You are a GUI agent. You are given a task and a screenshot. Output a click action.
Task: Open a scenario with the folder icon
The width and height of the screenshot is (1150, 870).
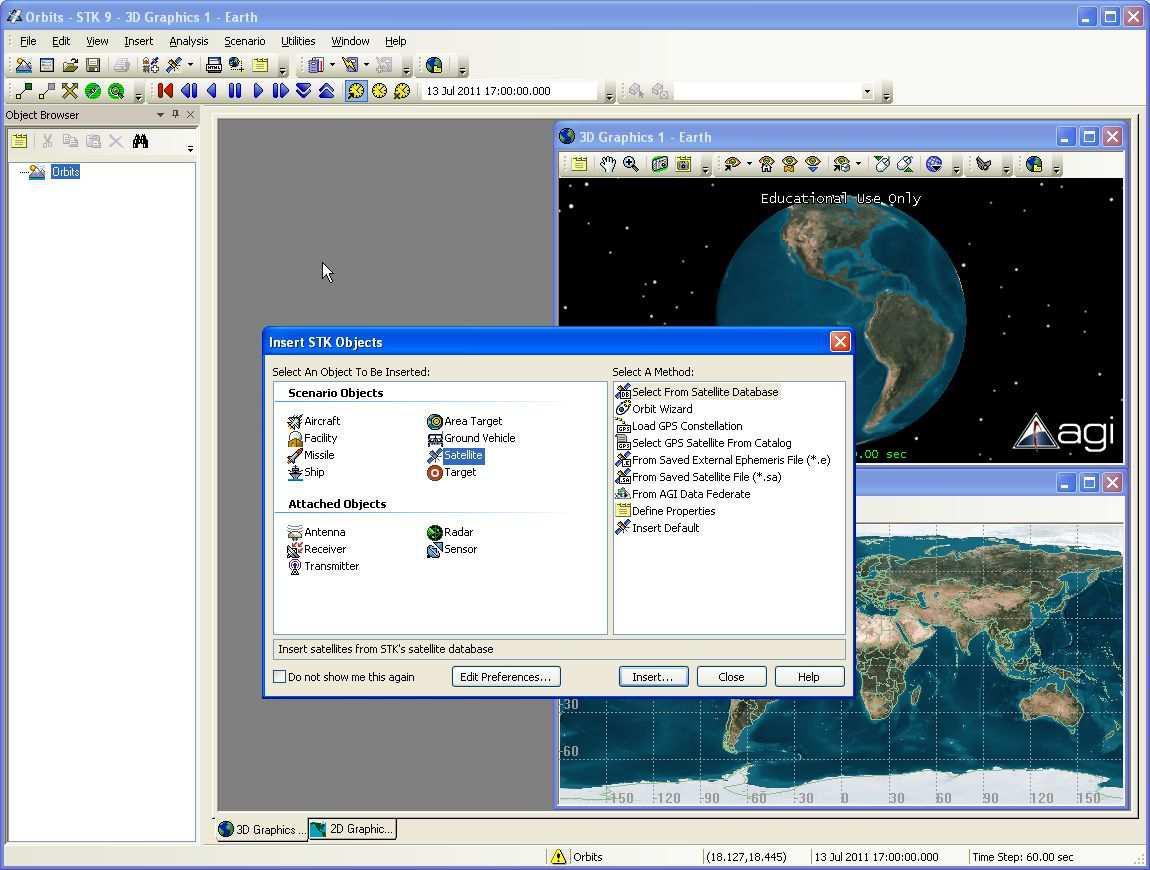coord(70,65)
